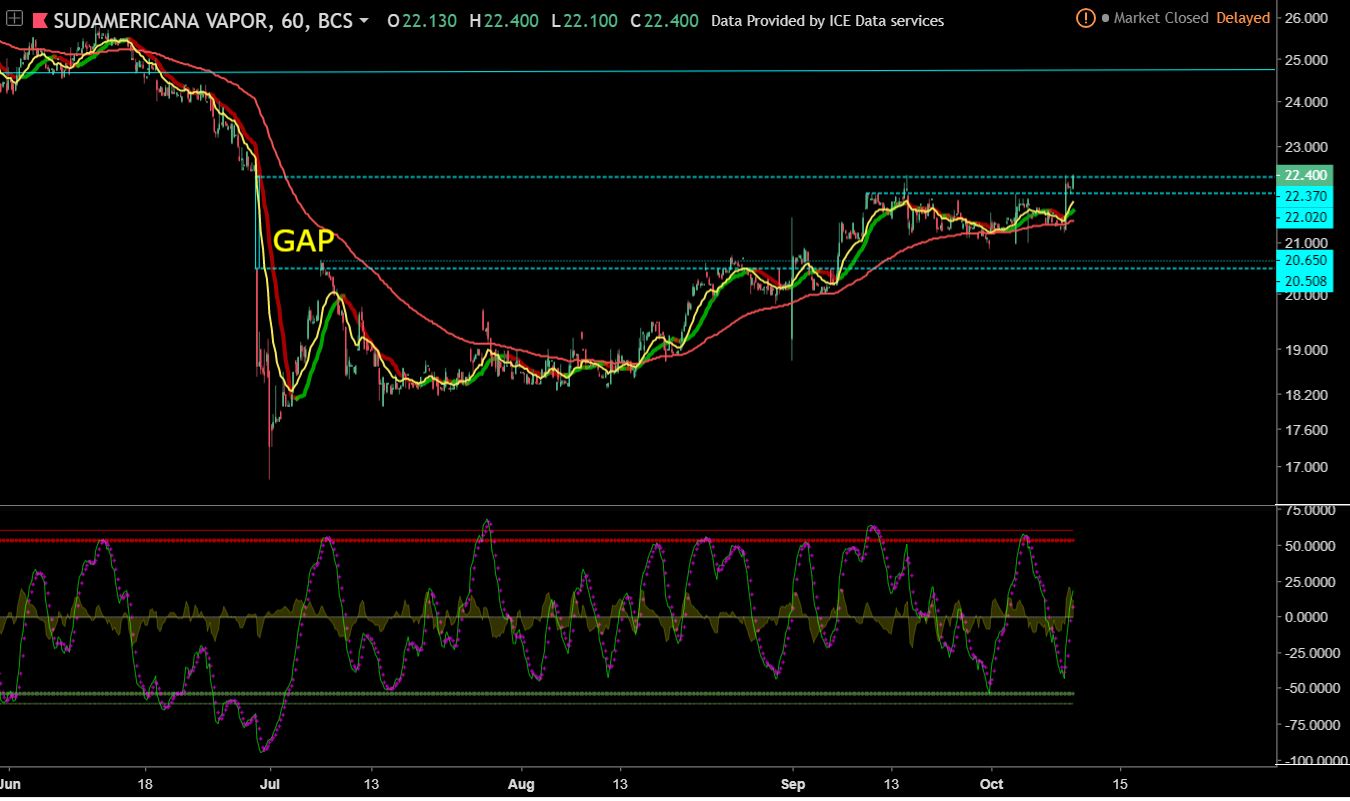The height and width of the screenshot is (801, 1350).
Task: Click the orange delayed data warning icon
Action: coord(1085,18)
